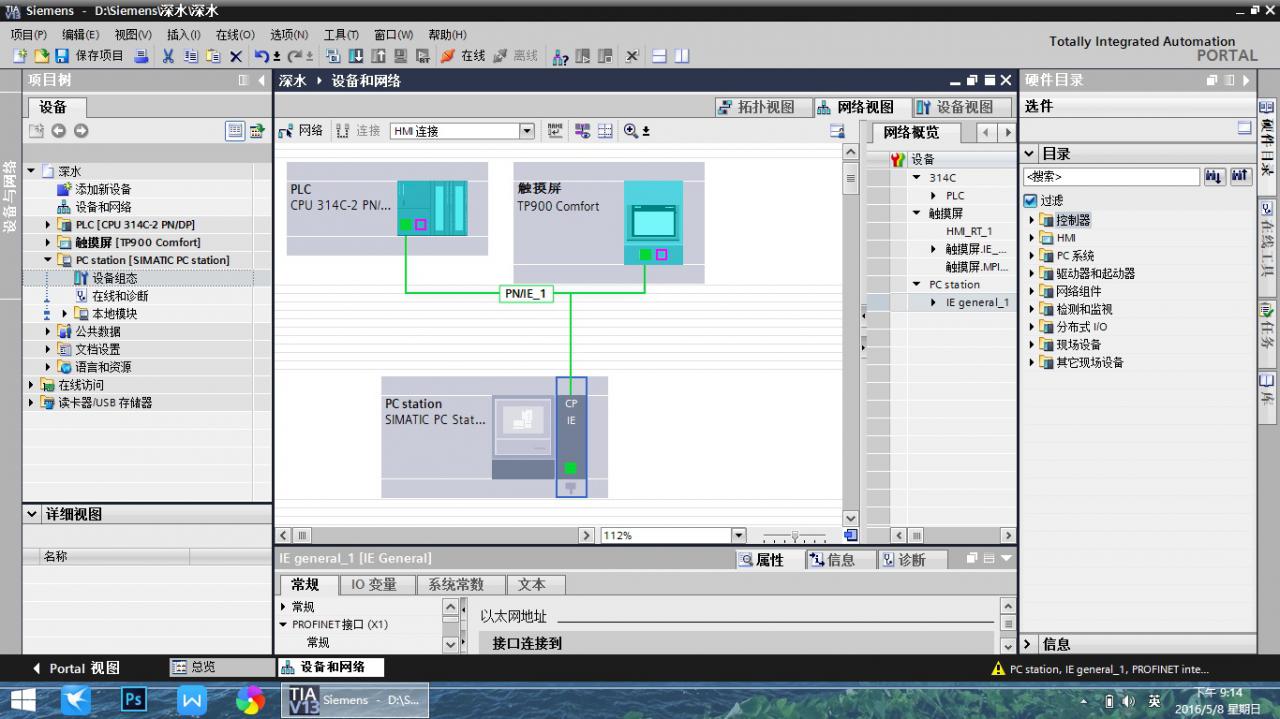1280x719 pixels.
Task: Expand the catalog Information section
Action: point(1028,644)
